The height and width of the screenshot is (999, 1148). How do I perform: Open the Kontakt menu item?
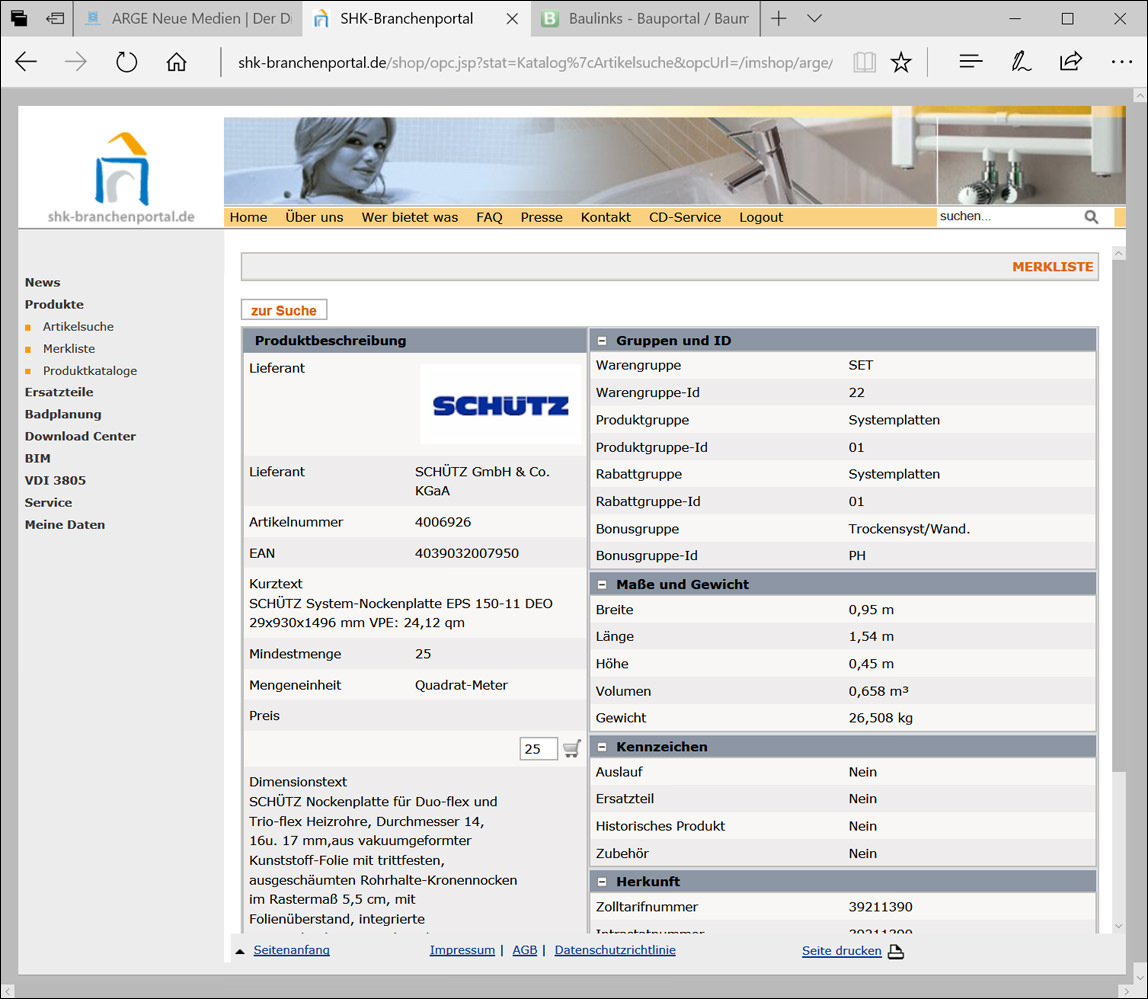tap(605, 218)
